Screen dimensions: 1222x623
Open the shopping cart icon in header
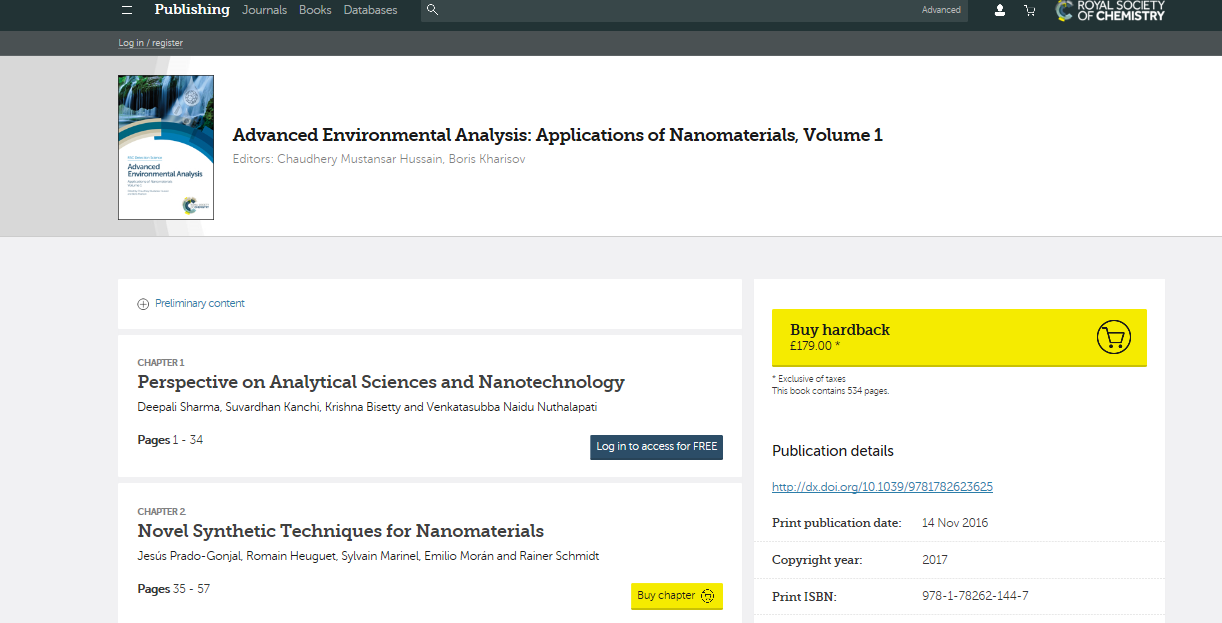[x=1029, y=10]
